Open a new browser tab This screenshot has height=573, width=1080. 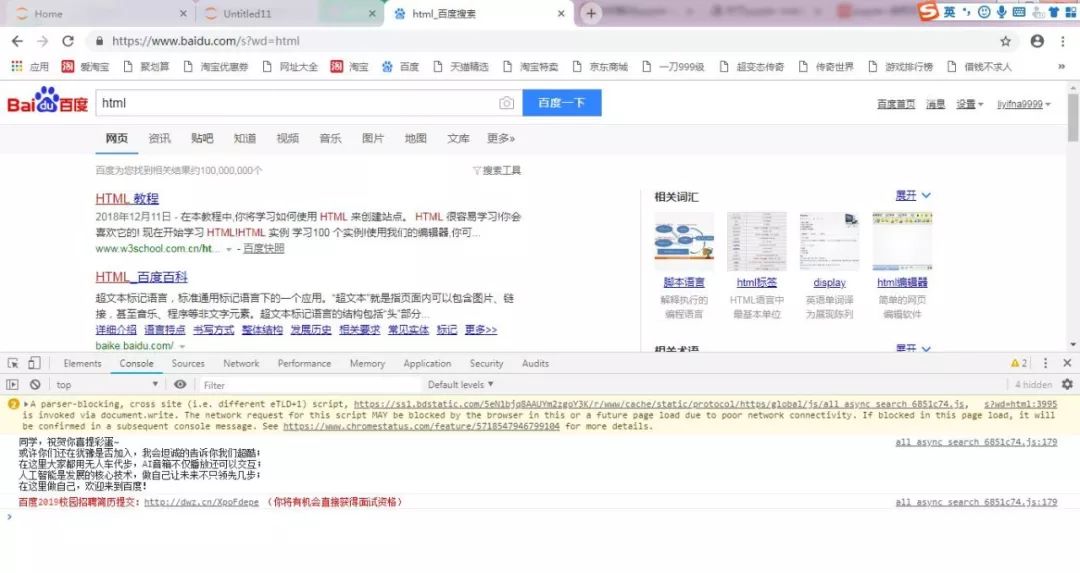click(x=591, y=13)
